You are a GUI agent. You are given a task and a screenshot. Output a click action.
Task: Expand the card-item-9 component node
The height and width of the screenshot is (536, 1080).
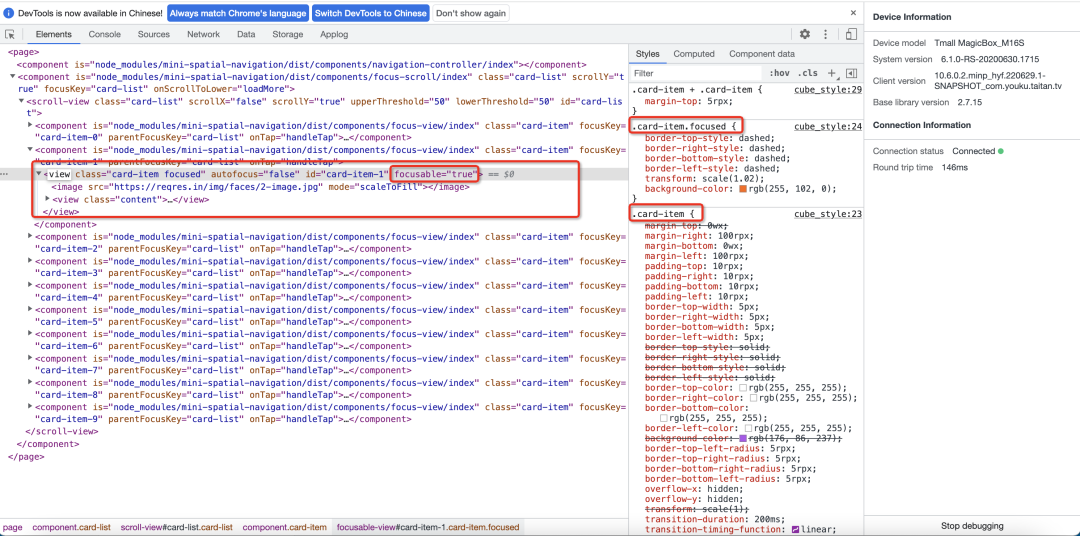30,407
